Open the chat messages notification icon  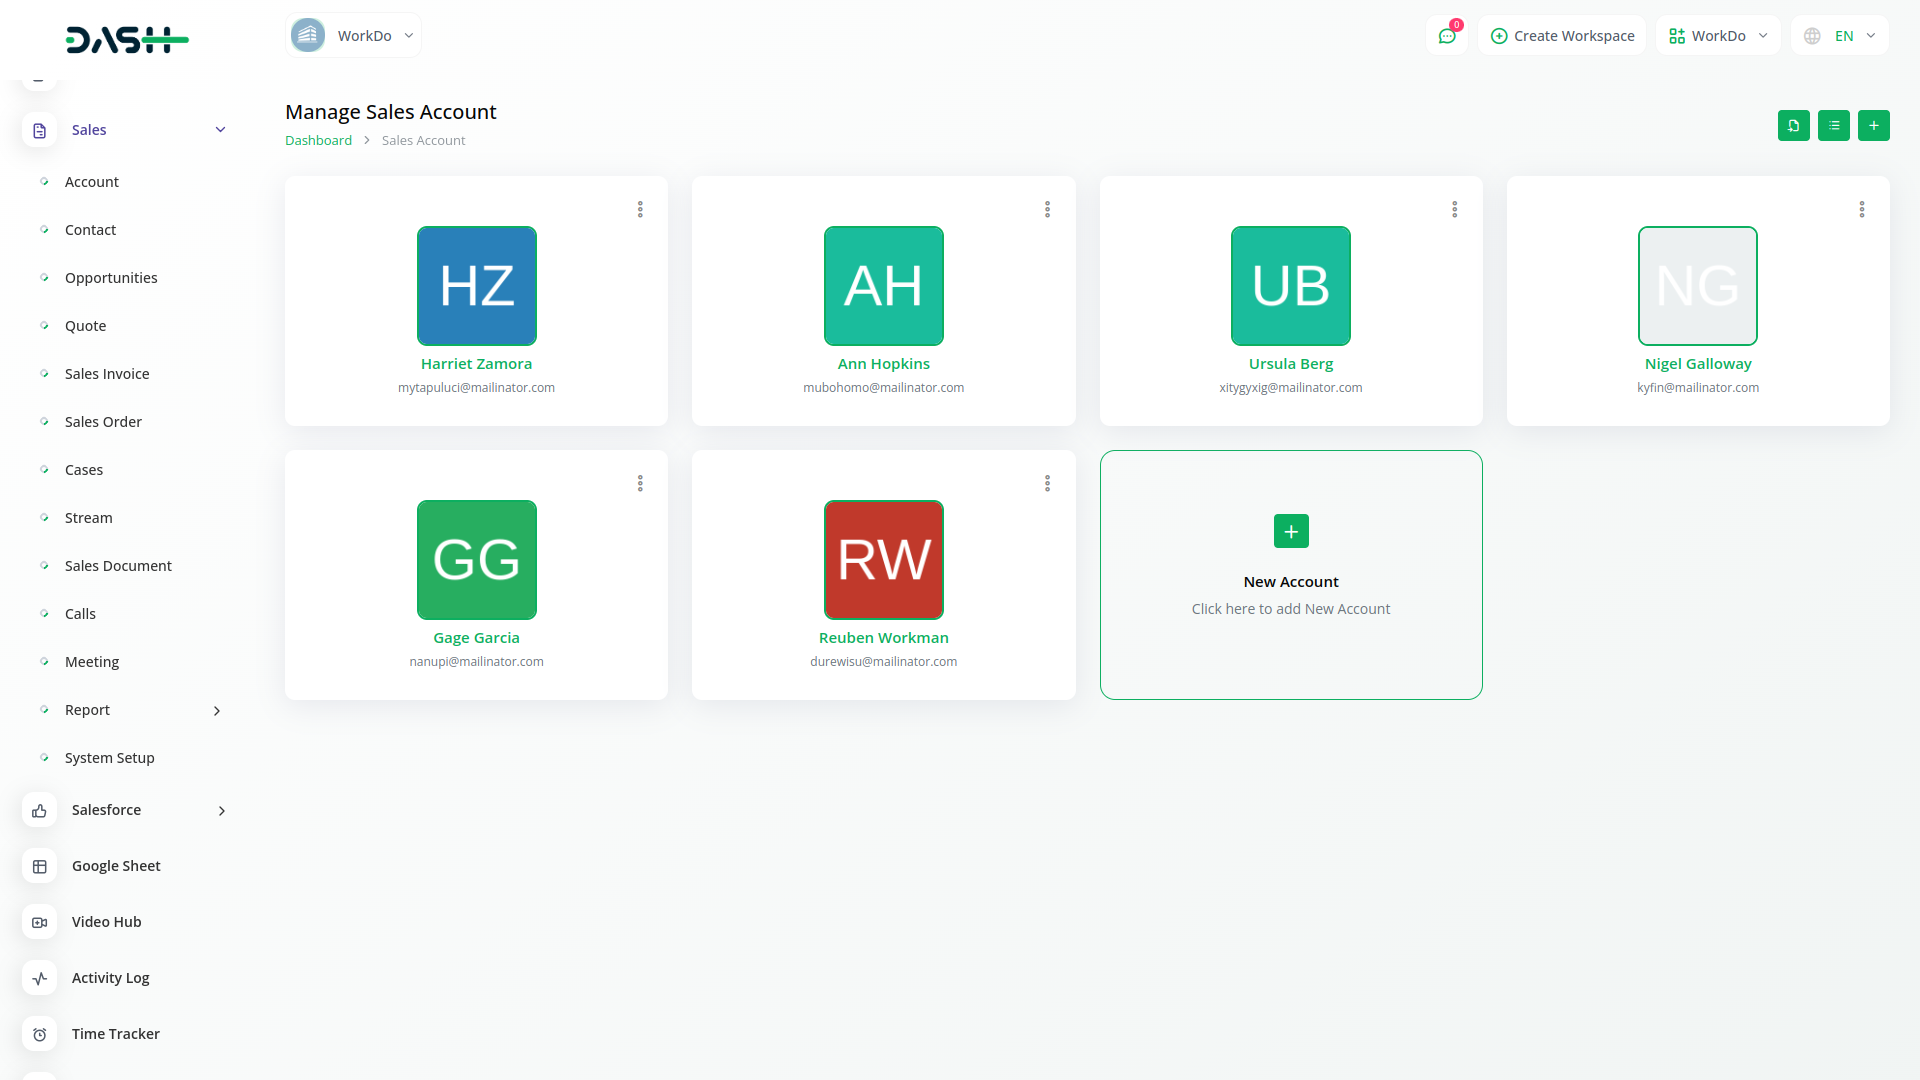pyautogui.click(x=1446, y=36)
